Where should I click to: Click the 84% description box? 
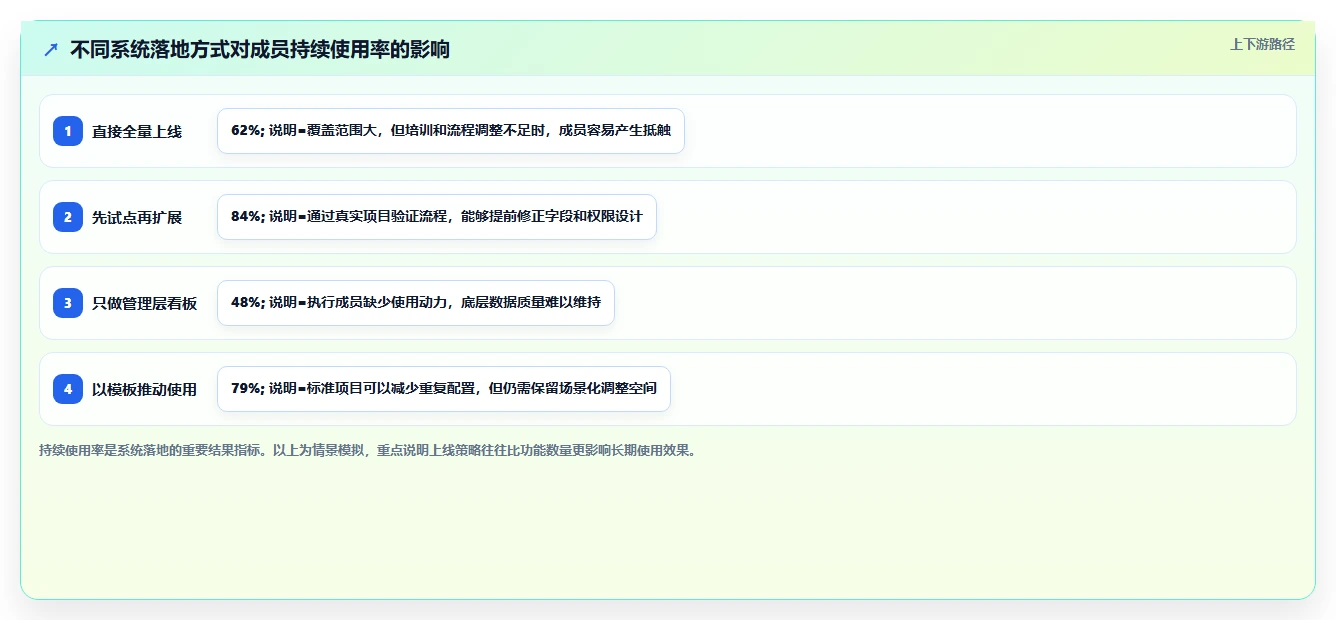(x=437, y=217)
